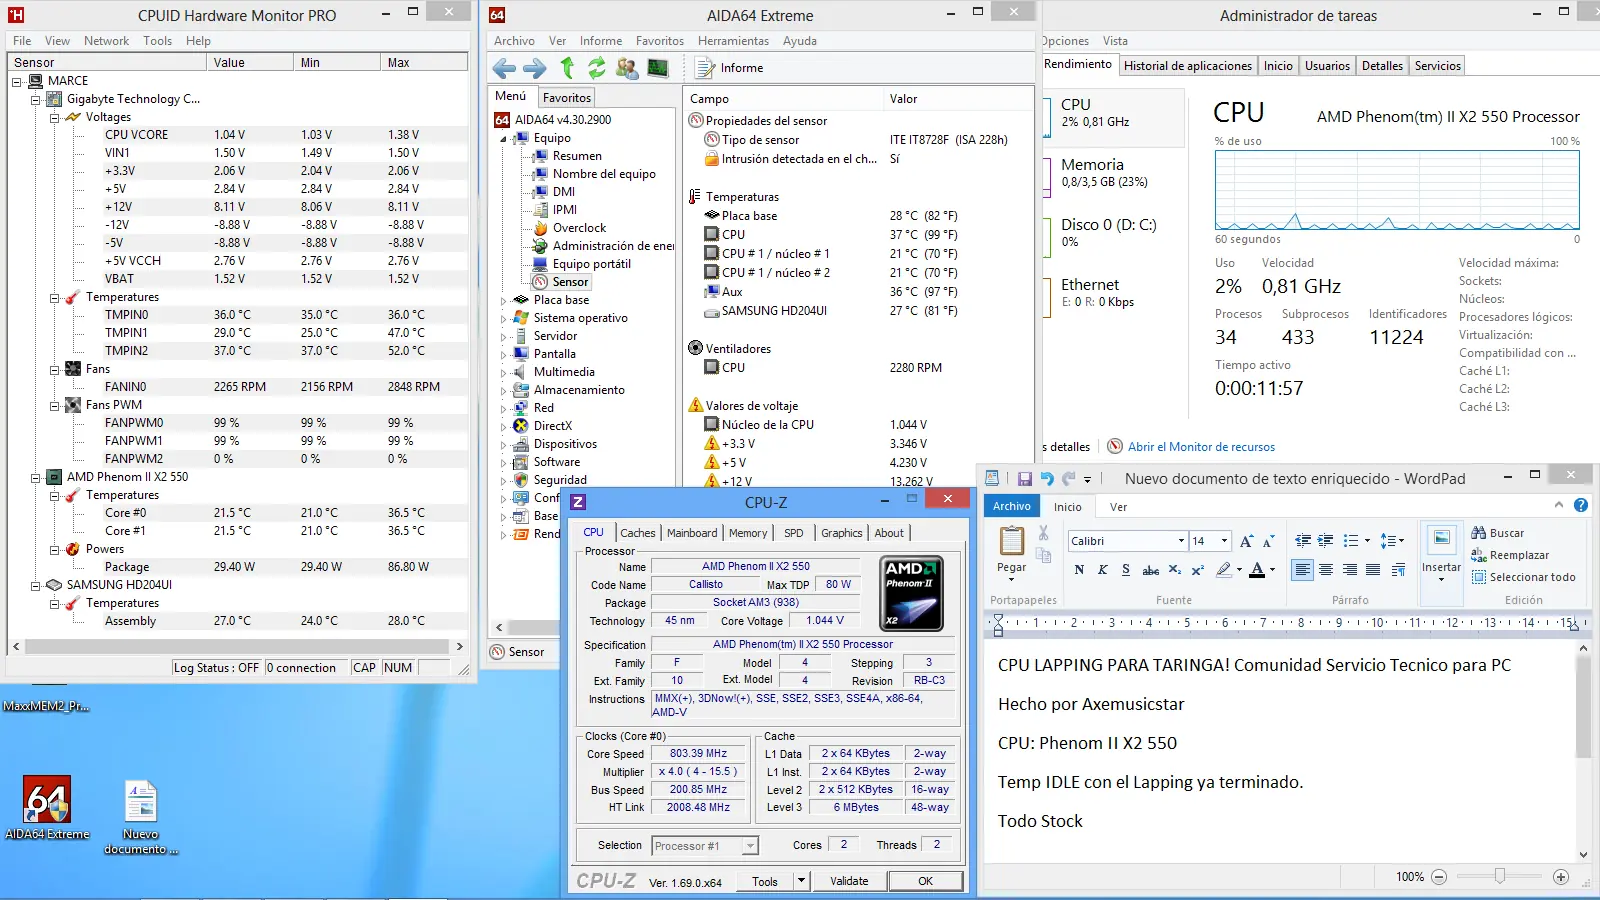Toggle superscript in WordPad

click(1197, 569)
